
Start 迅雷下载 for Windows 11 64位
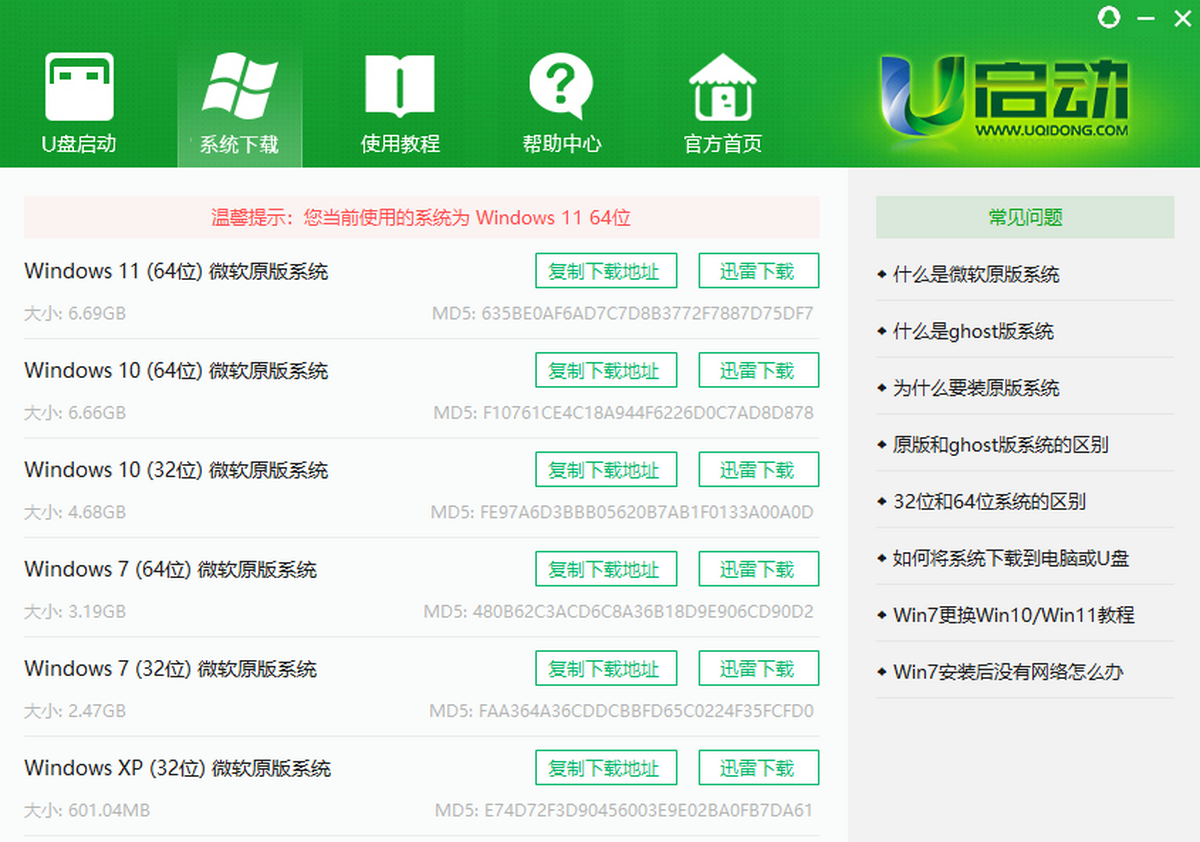click(x=758, y=271)
